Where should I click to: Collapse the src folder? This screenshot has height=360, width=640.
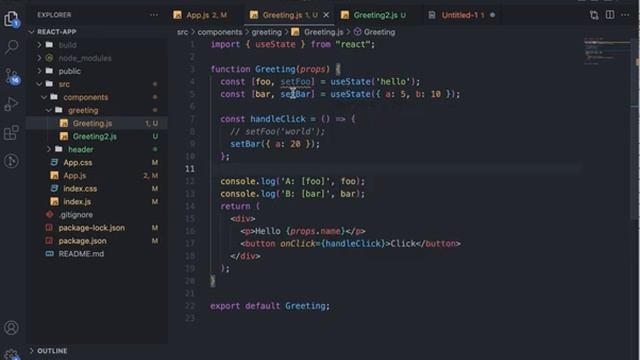coord(64,84)
